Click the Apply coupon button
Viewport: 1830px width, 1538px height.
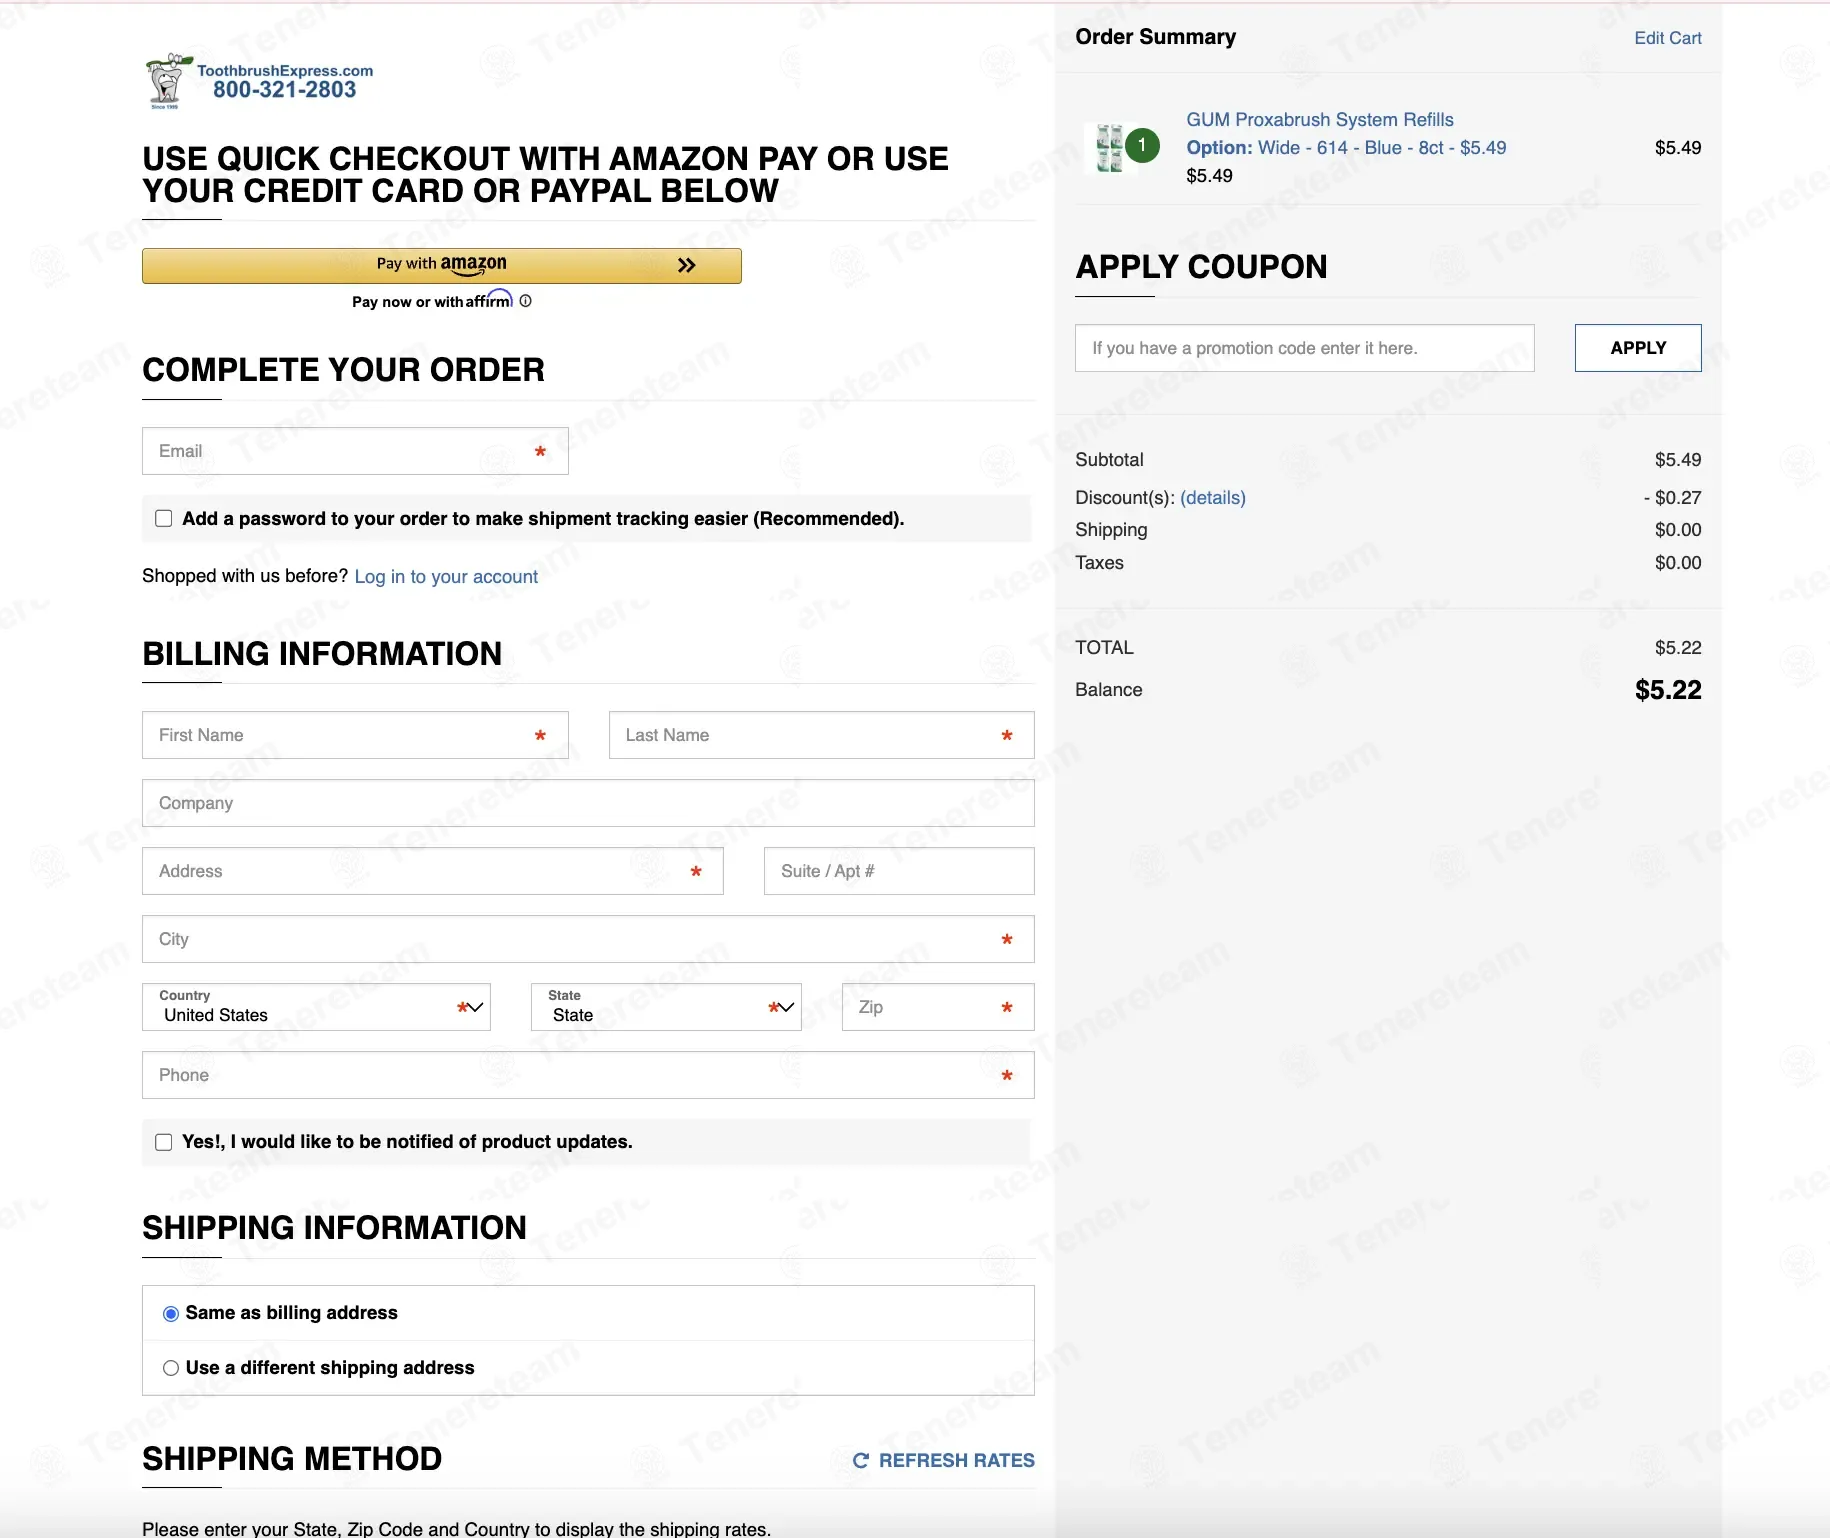[1637, 348]
